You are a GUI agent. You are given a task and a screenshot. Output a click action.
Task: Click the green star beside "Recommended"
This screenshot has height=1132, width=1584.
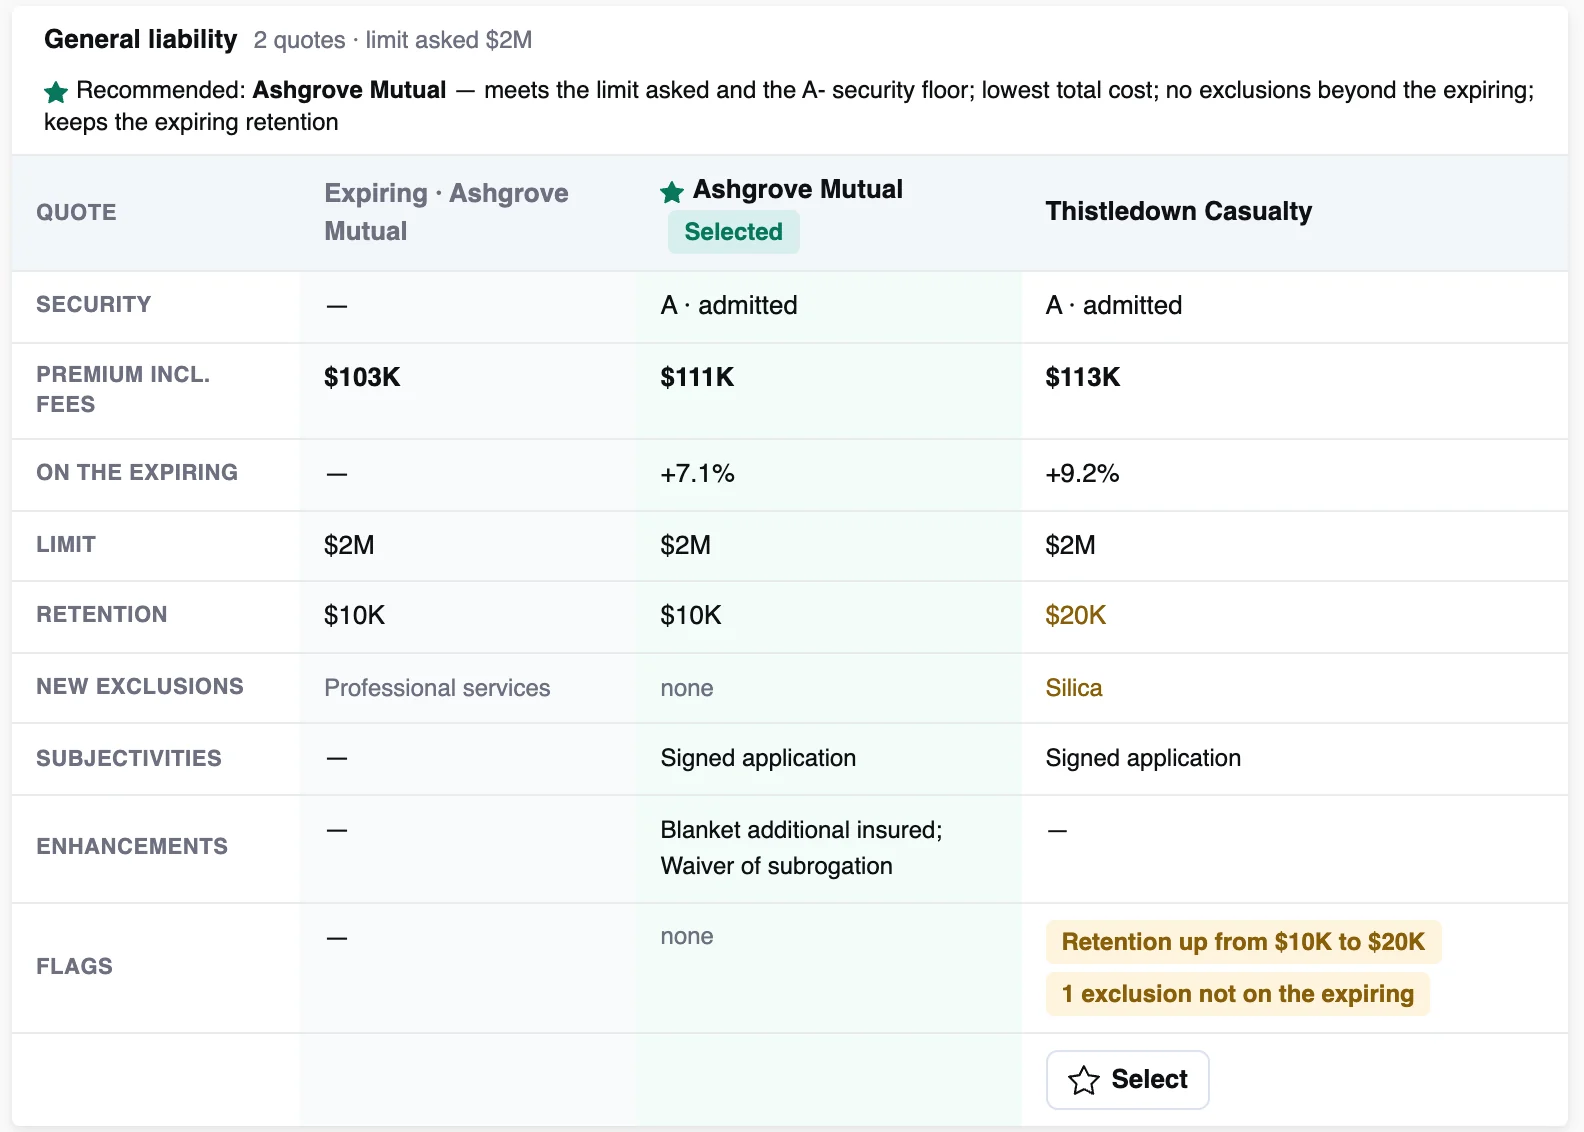click(x=56, y=92)
